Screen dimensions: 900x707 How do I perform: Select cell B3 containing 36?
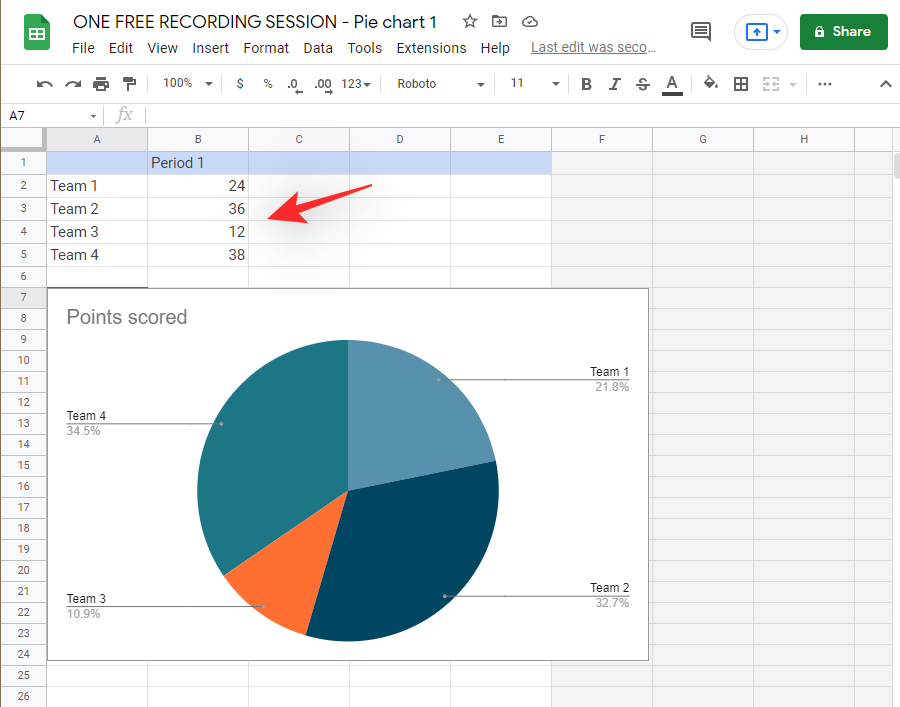click(x=198, y=209)
